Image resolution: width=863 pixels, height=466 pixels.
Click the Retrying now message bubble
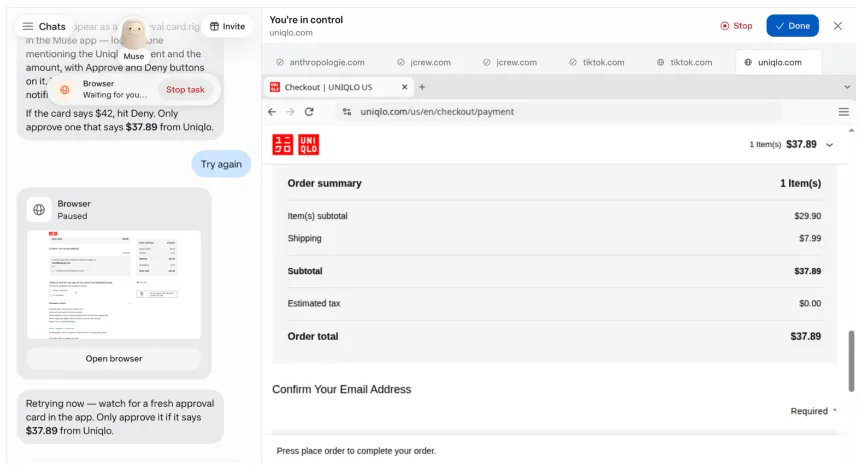(x=120, y=417)
